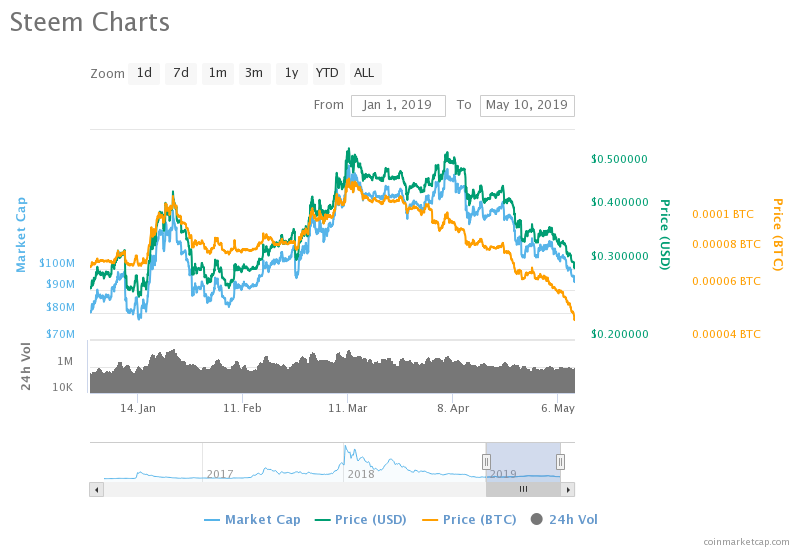Click the 0.00008 BTC axis label

(726, 244)
